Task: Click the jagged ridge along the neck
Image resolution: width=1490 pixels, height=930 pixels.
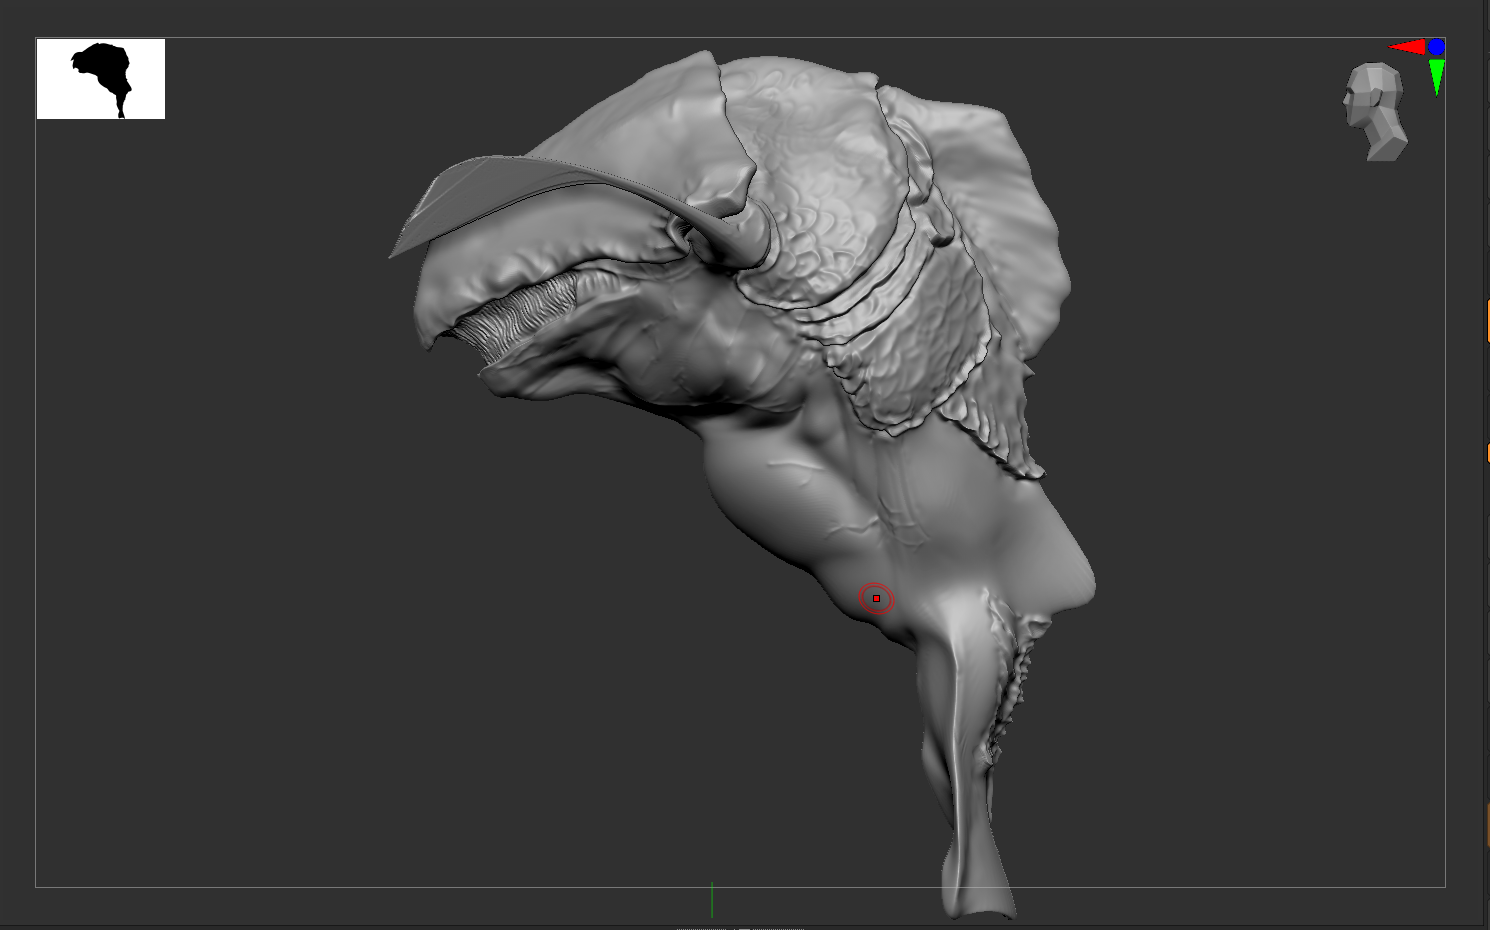Action: click(1010, 680)
